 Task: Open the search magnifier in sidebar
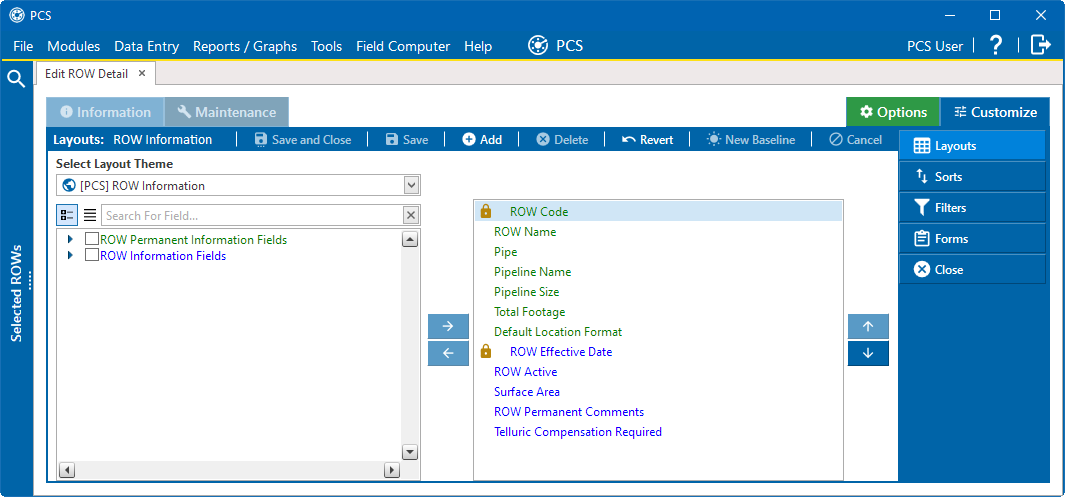[x=16, y=79]
